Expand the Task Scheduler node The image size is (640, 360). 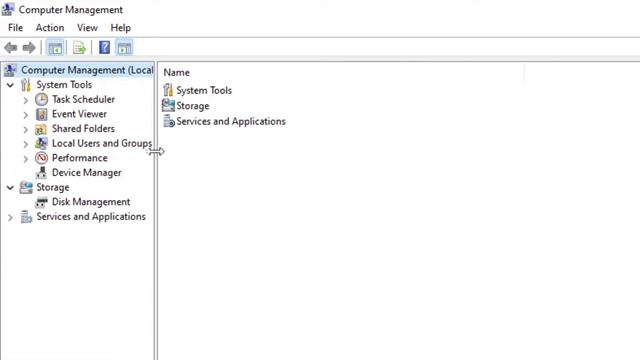[x=25, y=100]
